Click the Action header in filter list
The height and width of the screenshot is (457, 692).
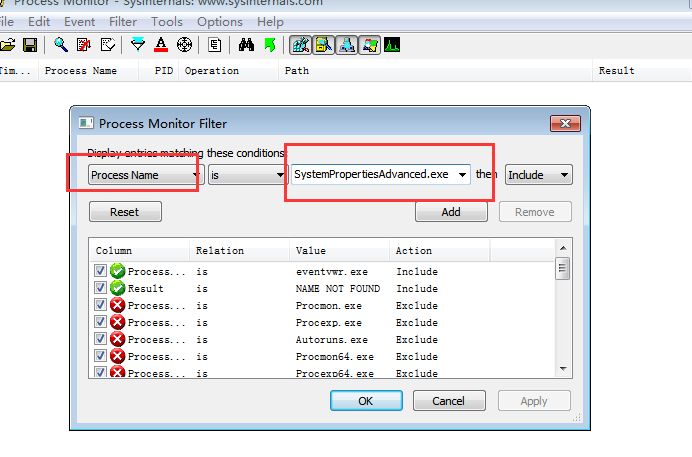tap(440, 251)
